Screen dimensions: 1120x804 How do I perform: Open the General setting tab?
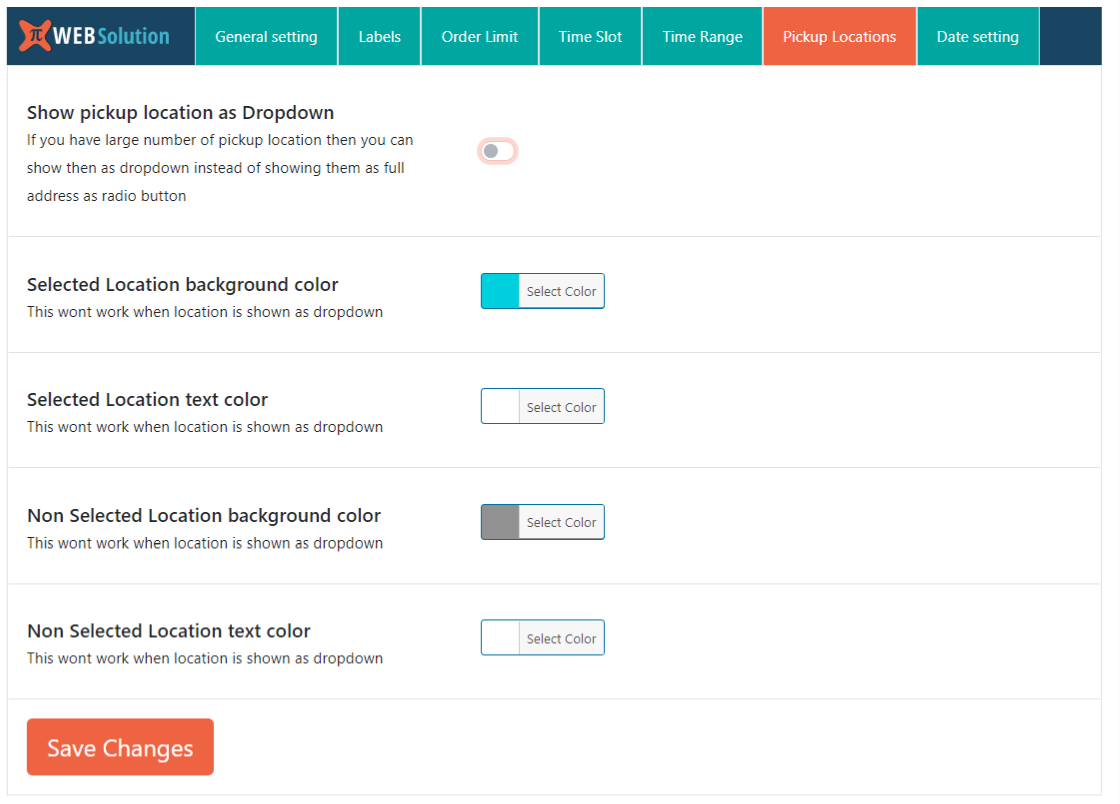click(x=266, y=37)
